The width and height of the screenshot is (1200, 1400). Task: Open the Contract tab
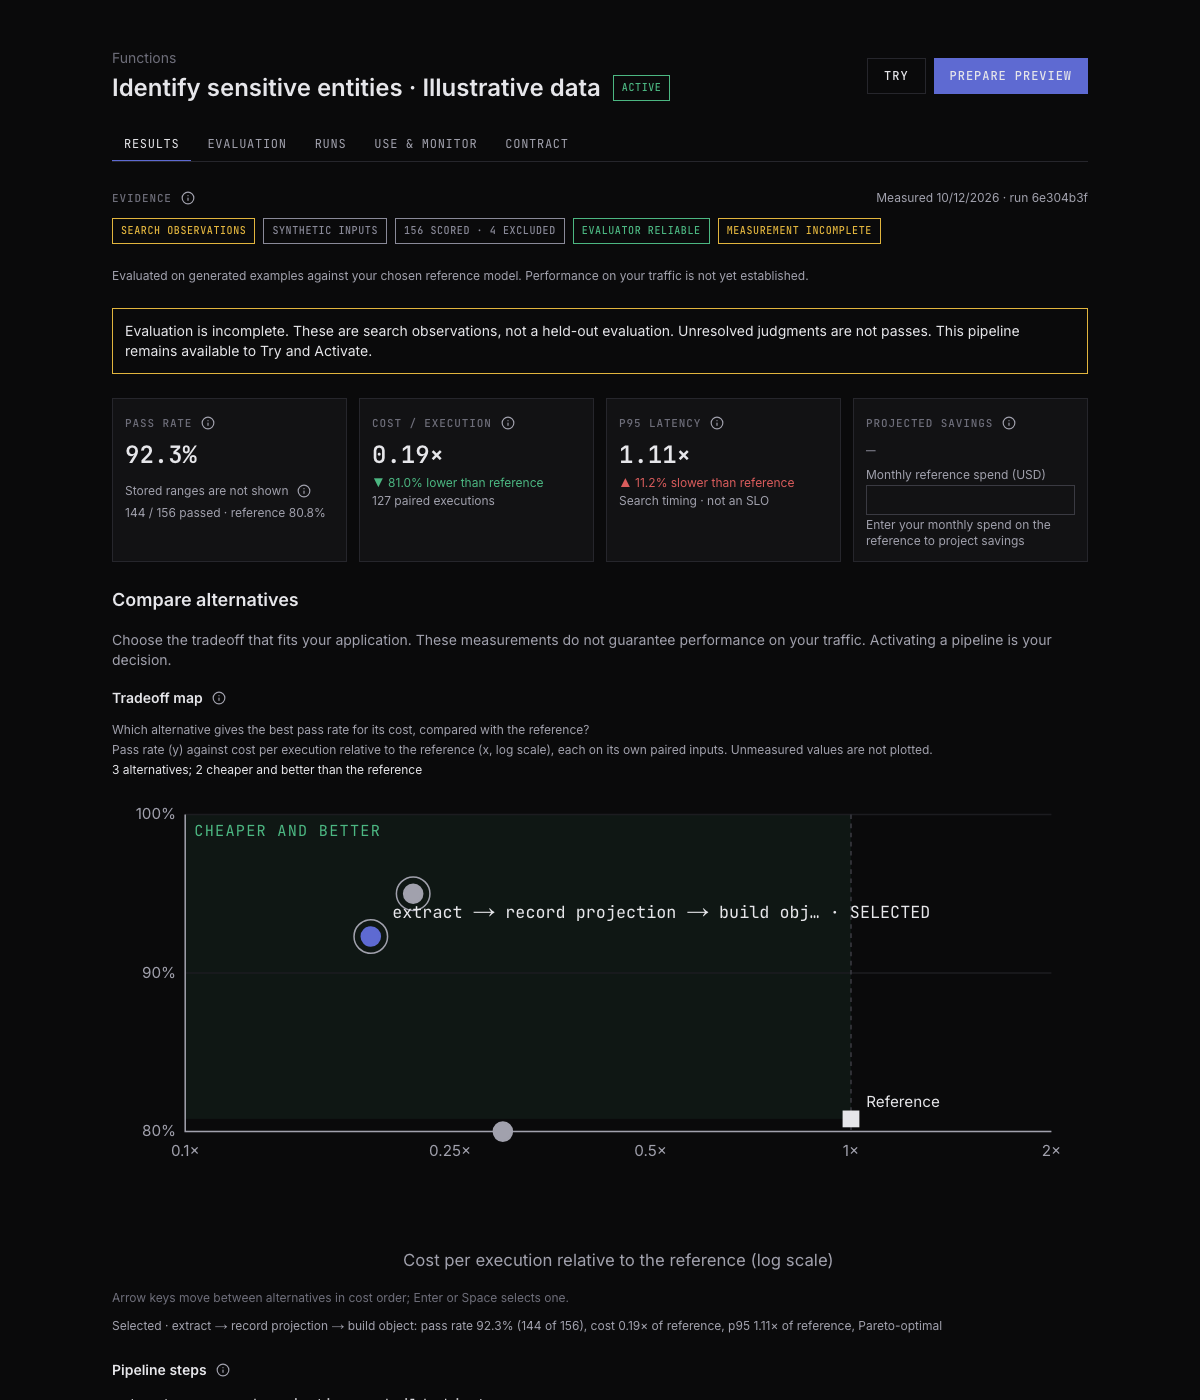pos(537,144)
